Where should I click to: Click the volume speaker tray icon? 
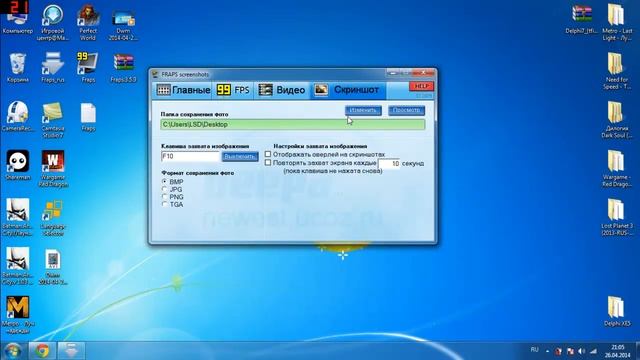582,351
